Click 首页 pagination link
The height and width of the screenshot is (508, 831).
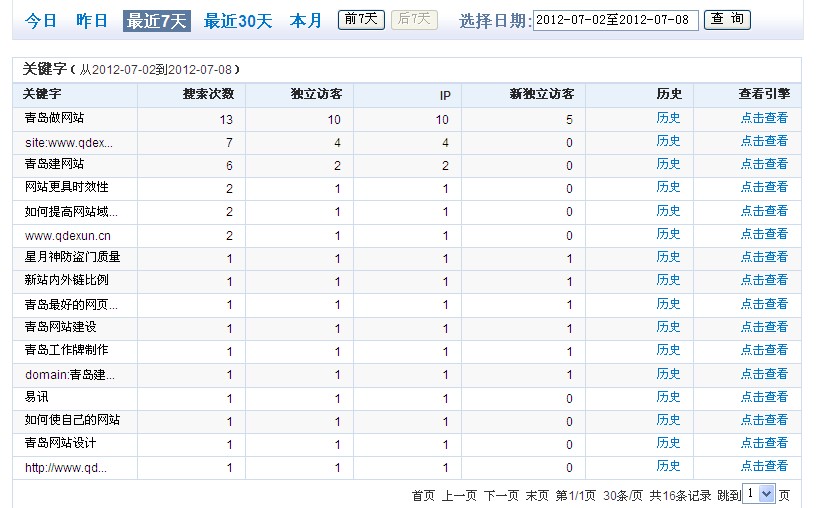click(424, 496)
